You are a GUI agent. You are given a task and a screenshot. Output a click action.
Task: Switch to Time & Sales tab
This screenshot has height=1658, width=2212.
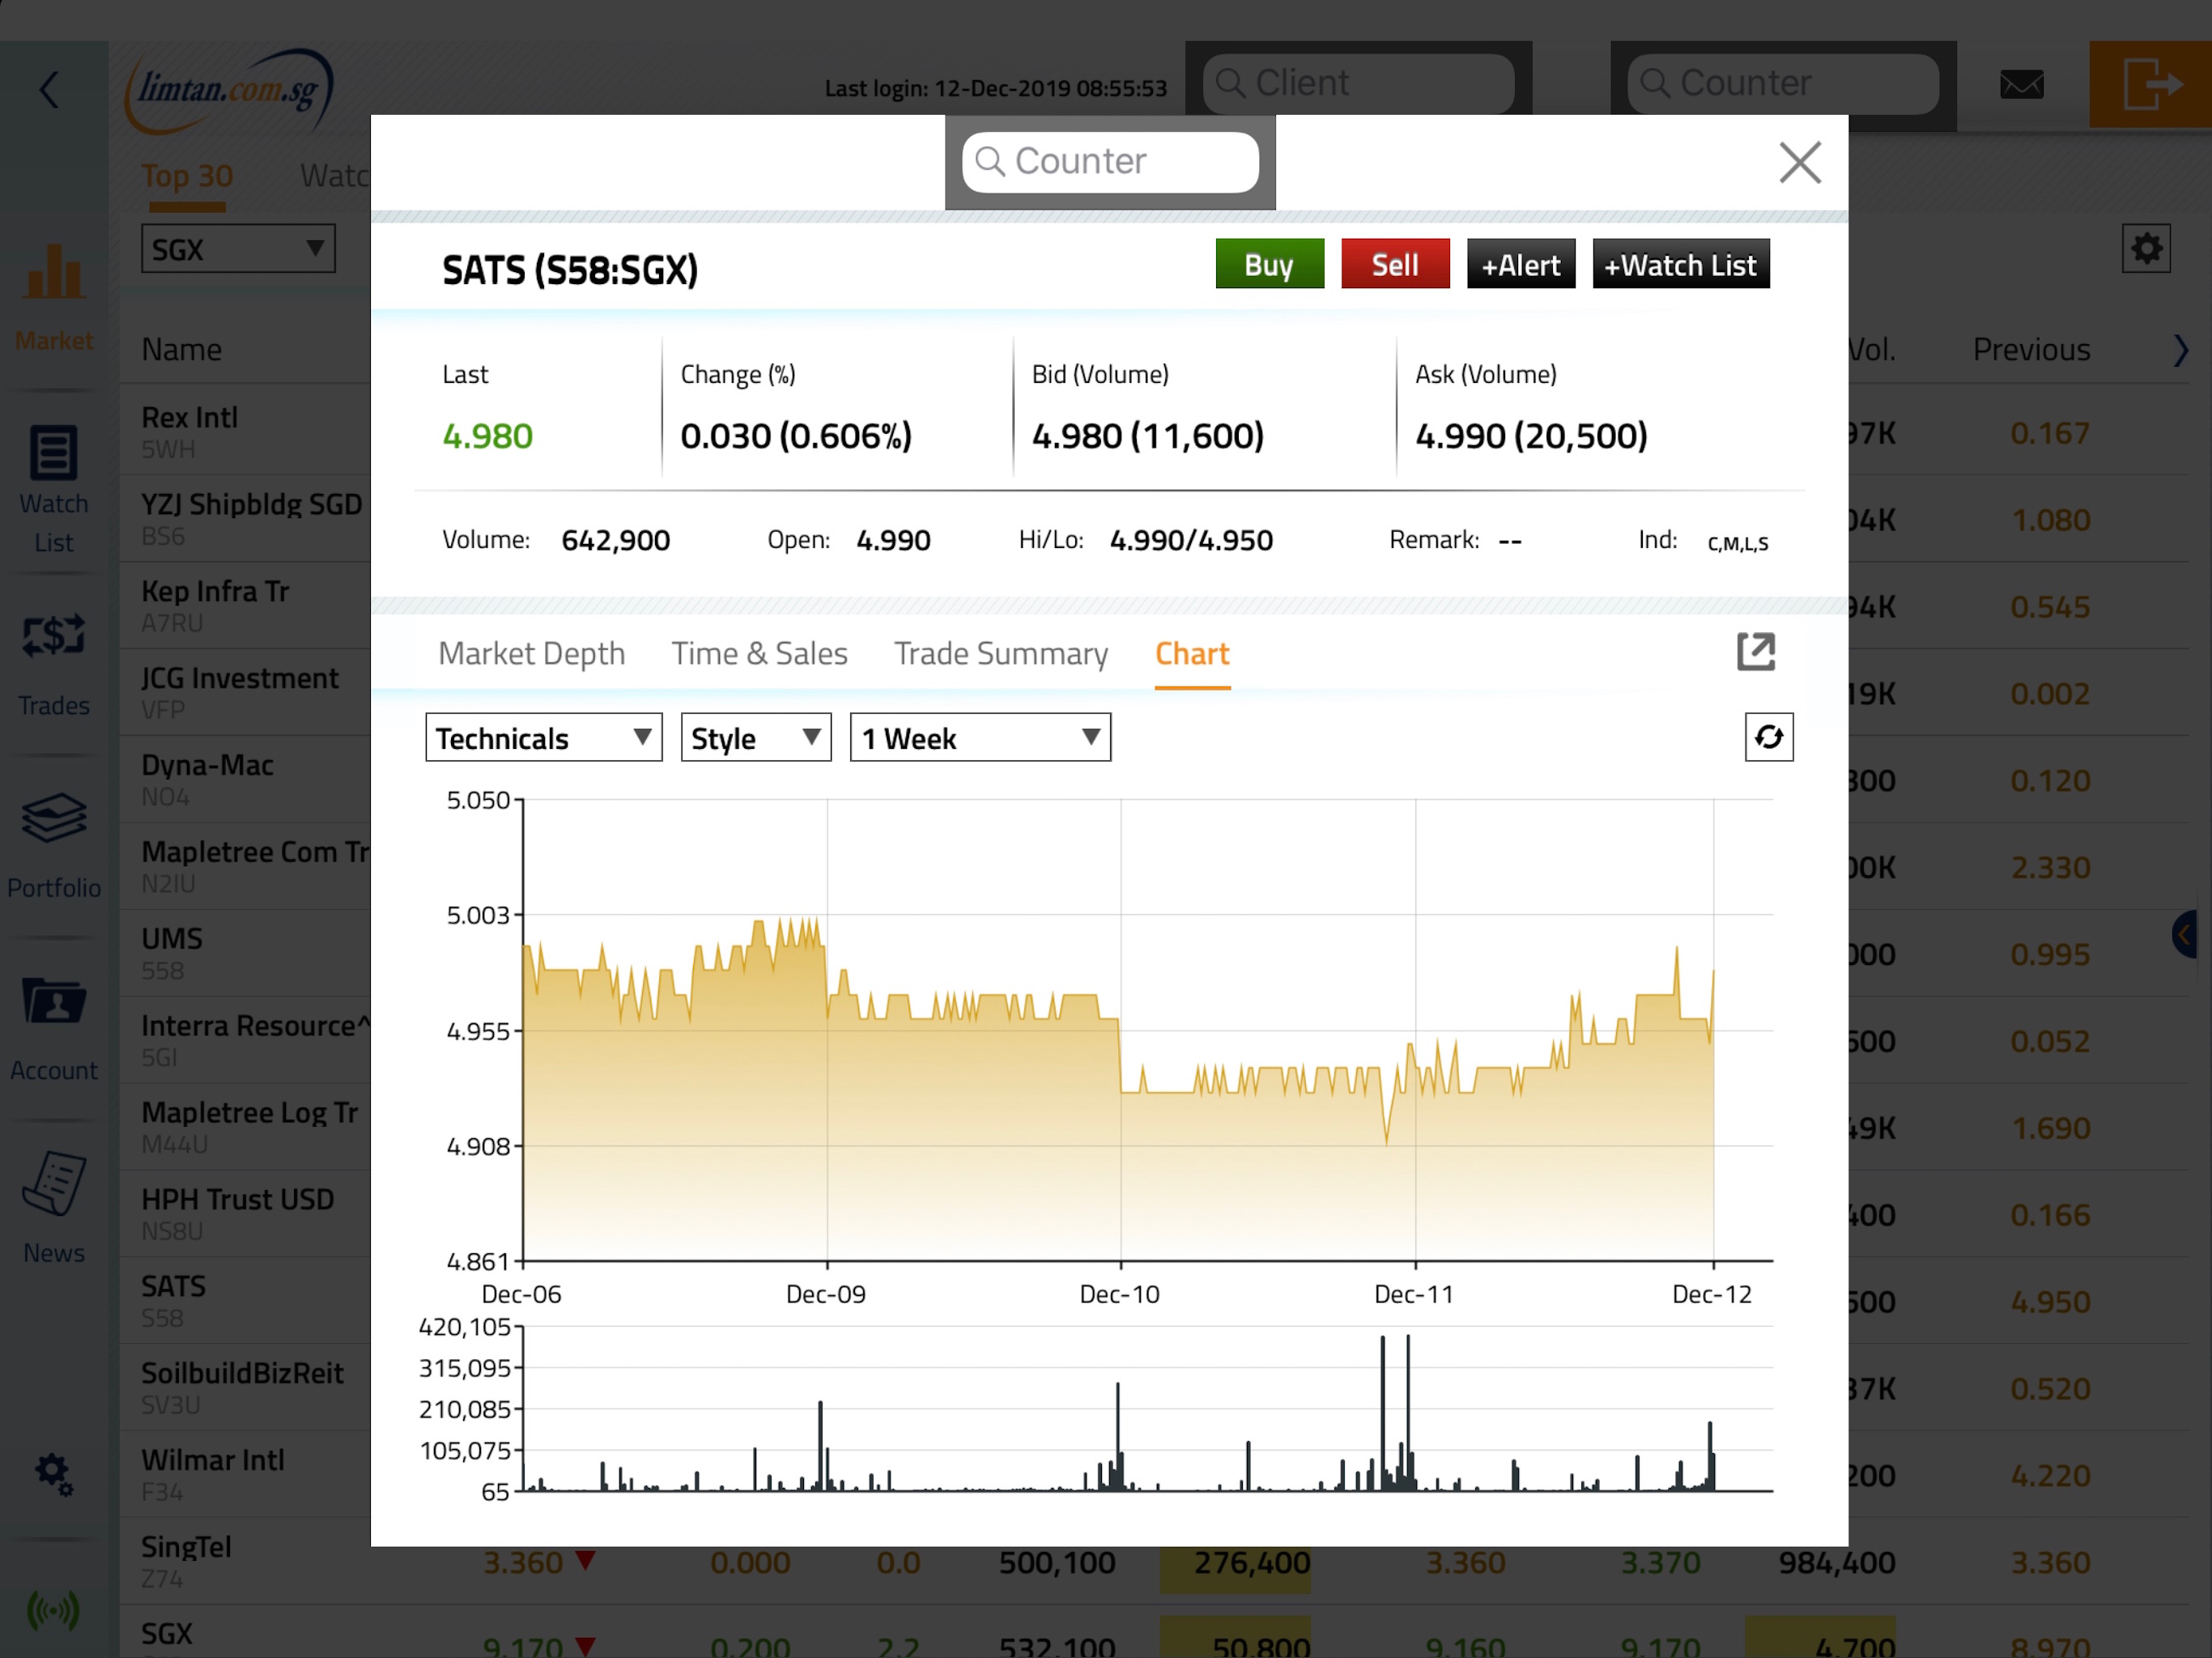tap(759, 653)
